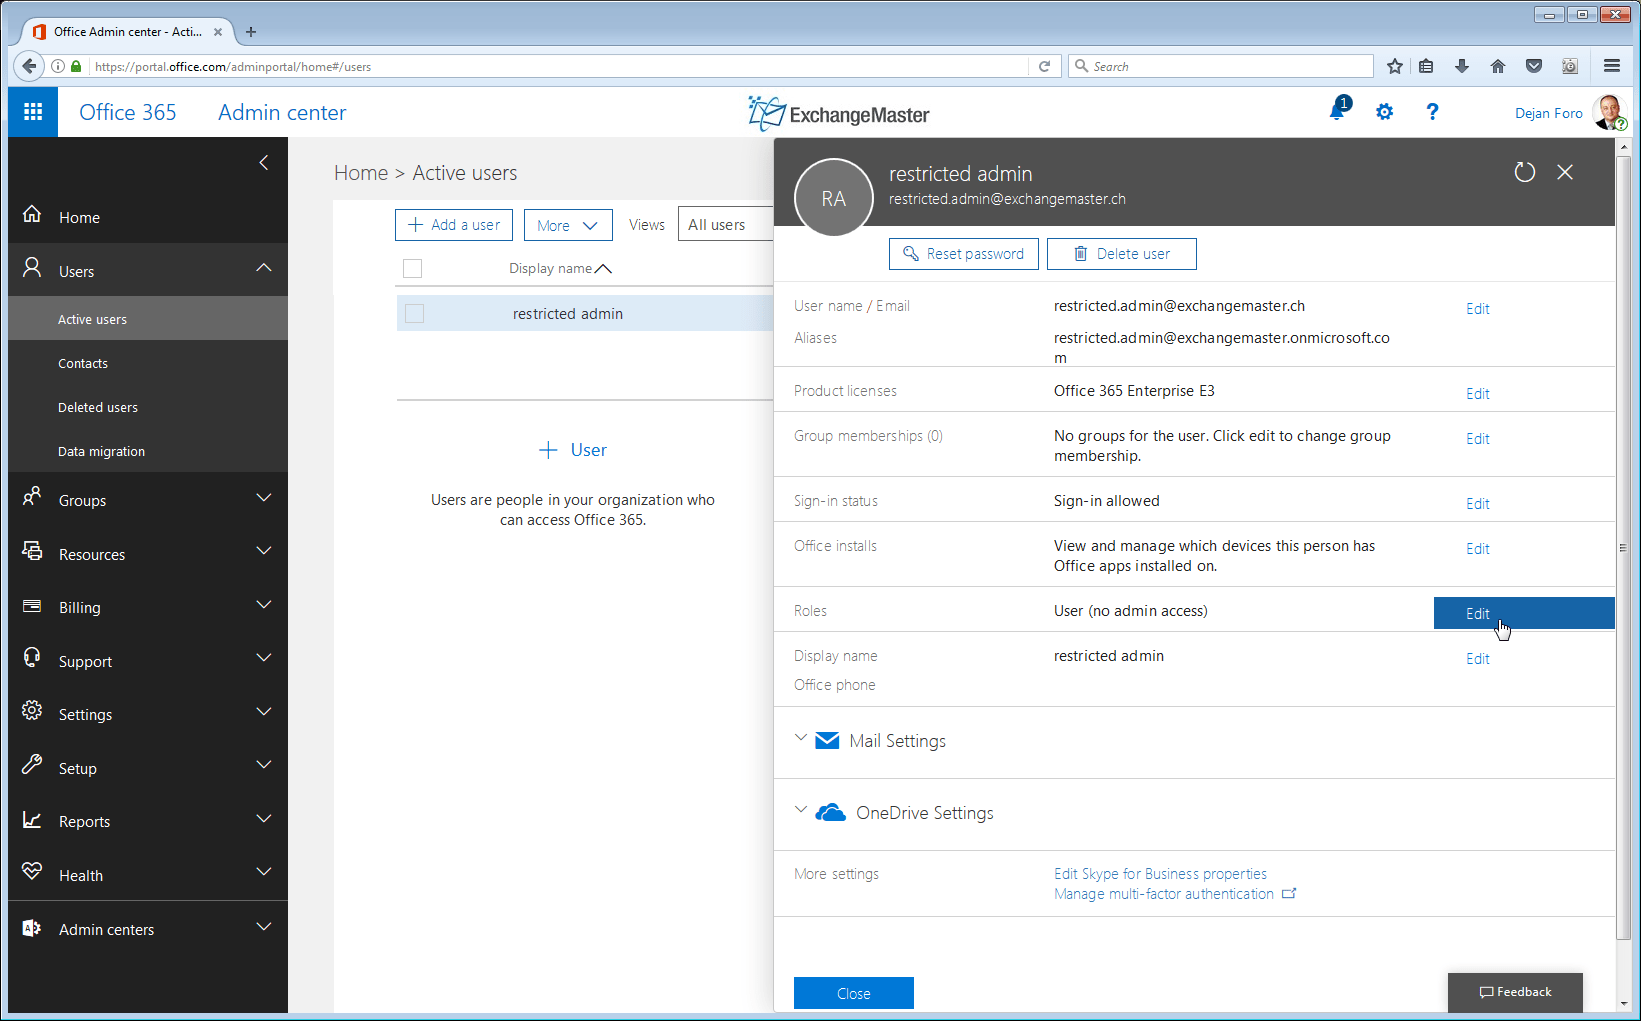Open Contacts under Users

tap(148, 363)
